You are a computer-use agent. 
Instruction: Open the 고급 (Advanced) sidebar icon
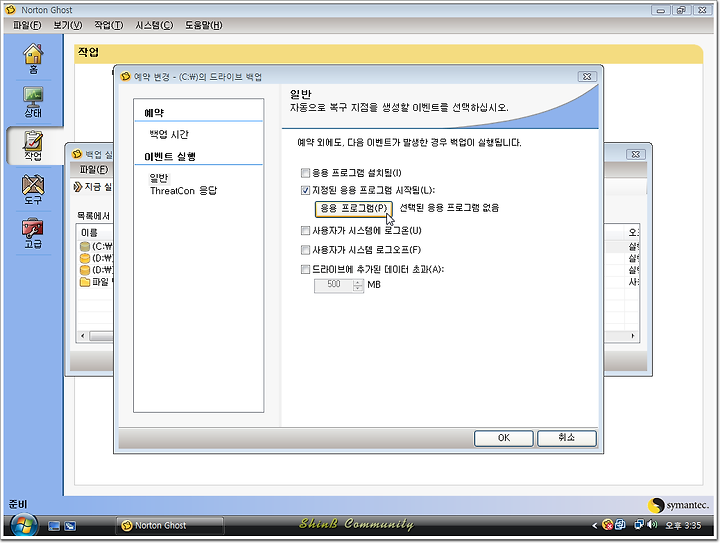(x=33, y=234)
